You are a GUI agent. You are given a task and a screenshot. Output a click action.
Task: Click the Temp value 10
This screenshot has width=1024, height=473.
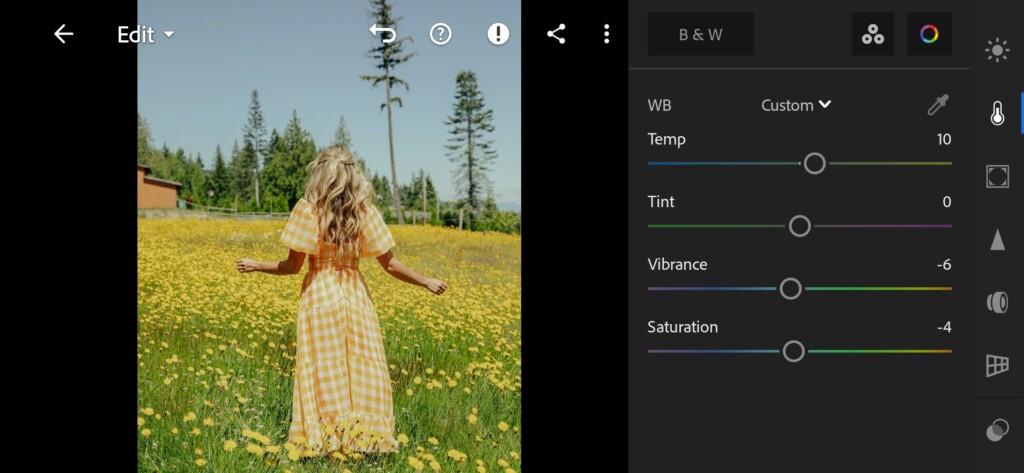tap(944, 139)
